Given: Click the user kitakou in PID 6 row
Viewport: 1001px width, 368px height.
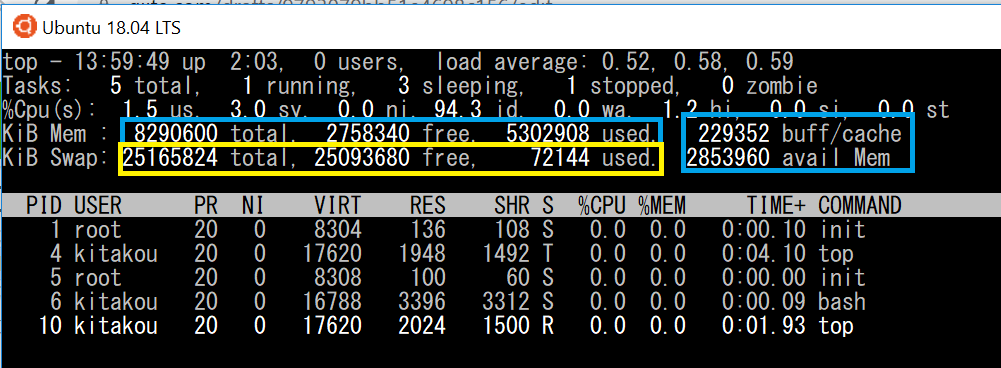Looking at the screenshot, I should pos(116,302).
